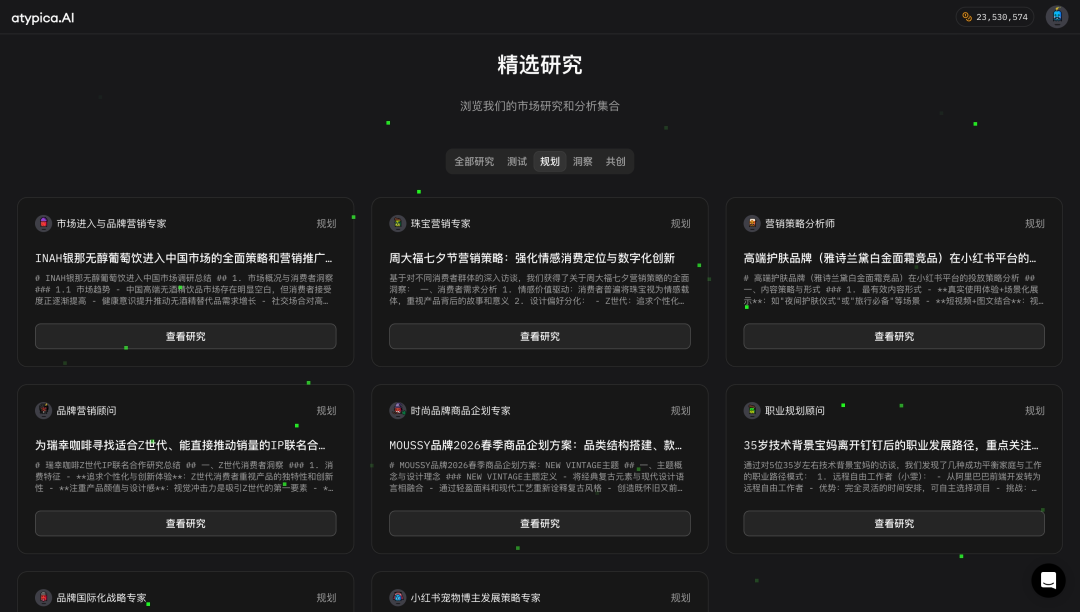The image size is (1080, 612).
Task: View research for 周大福七夕节营销策略 card
Action: coord(540,337)
